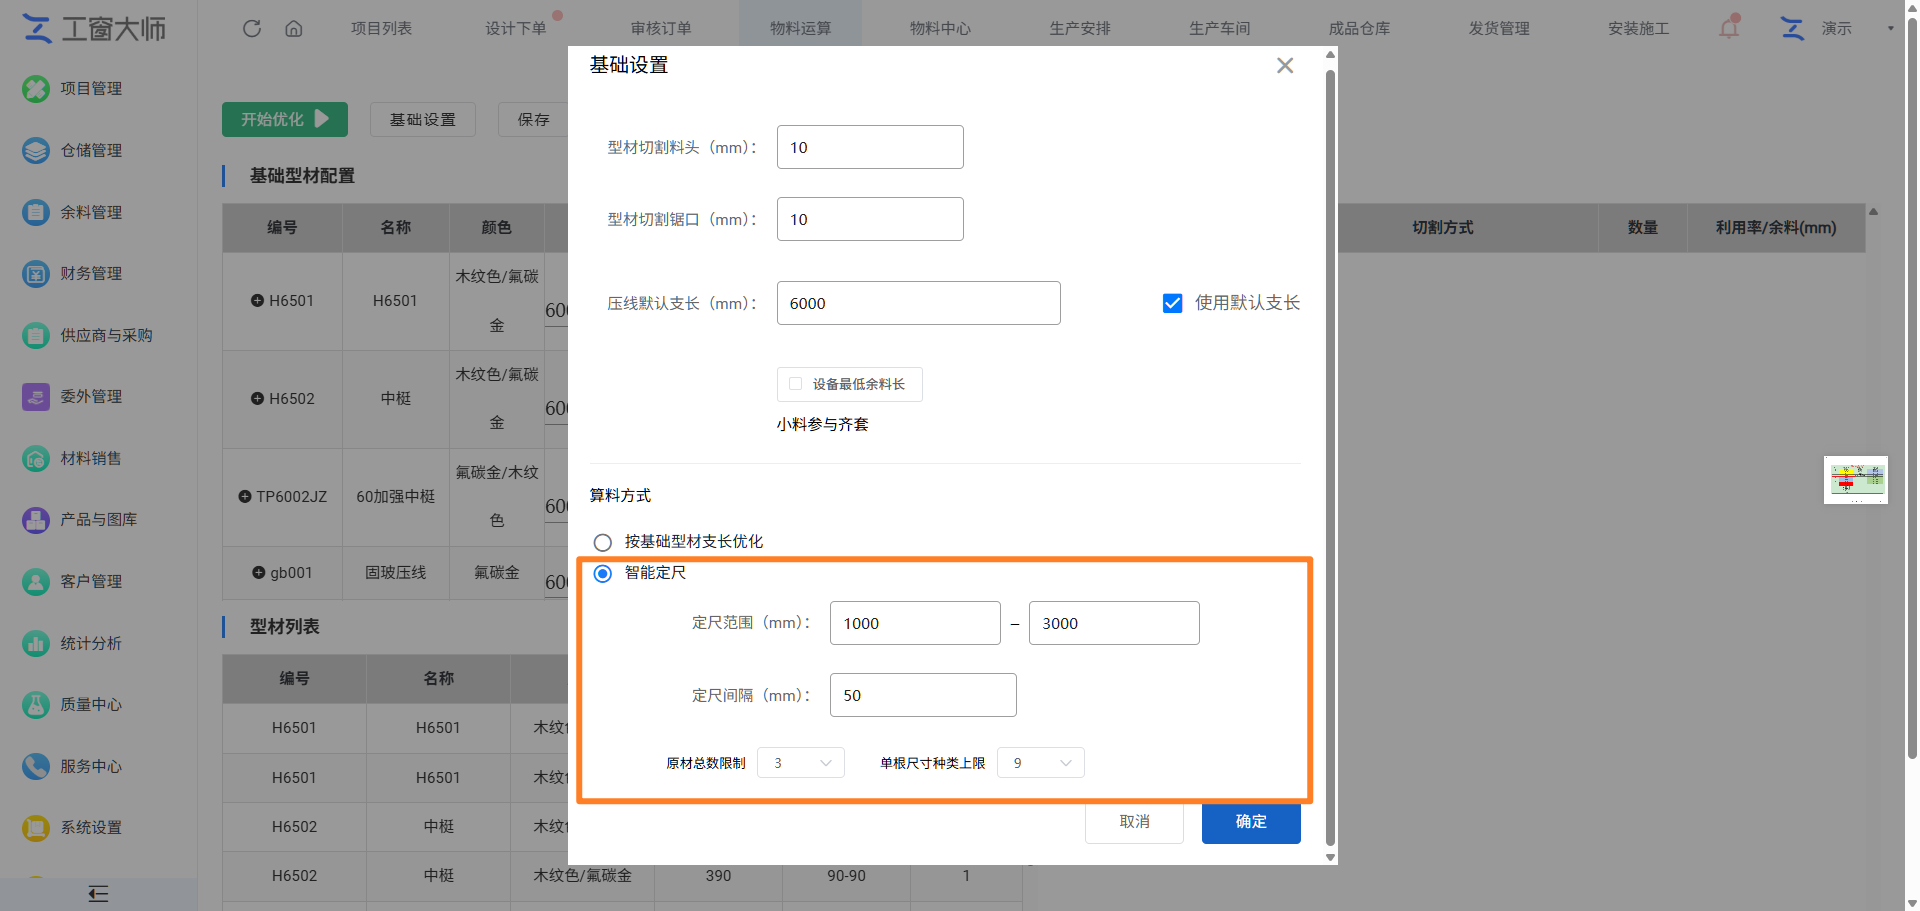Switch to 物料中心 tab
This screenshot has width=1920, height=911.
[940, 28]
